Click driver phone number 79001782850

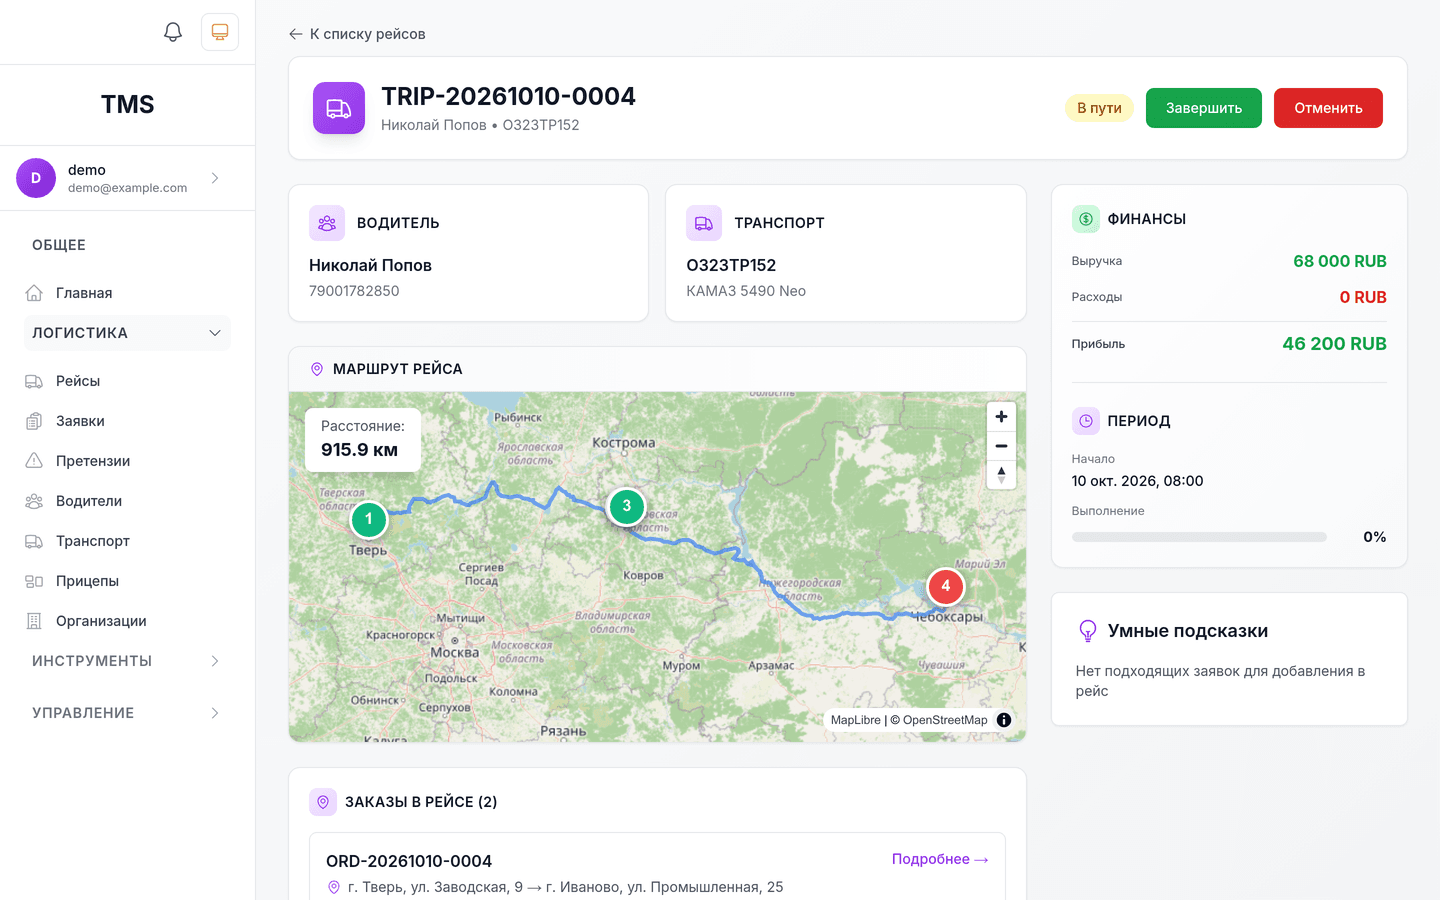[354, 291]
